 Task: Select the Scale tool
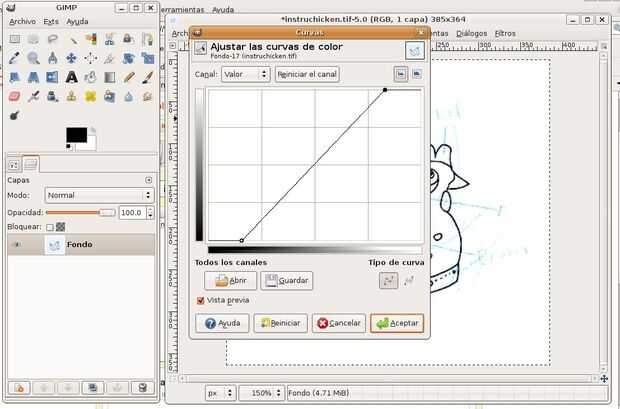147,58
